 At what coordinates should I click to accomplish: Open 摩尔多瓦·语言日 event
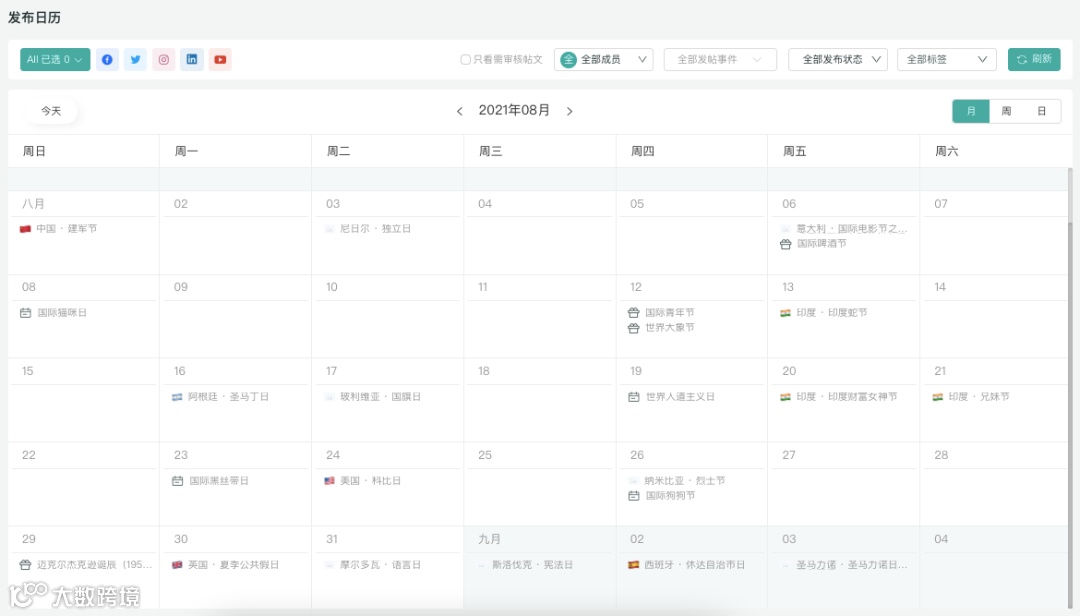click(373, 565)
